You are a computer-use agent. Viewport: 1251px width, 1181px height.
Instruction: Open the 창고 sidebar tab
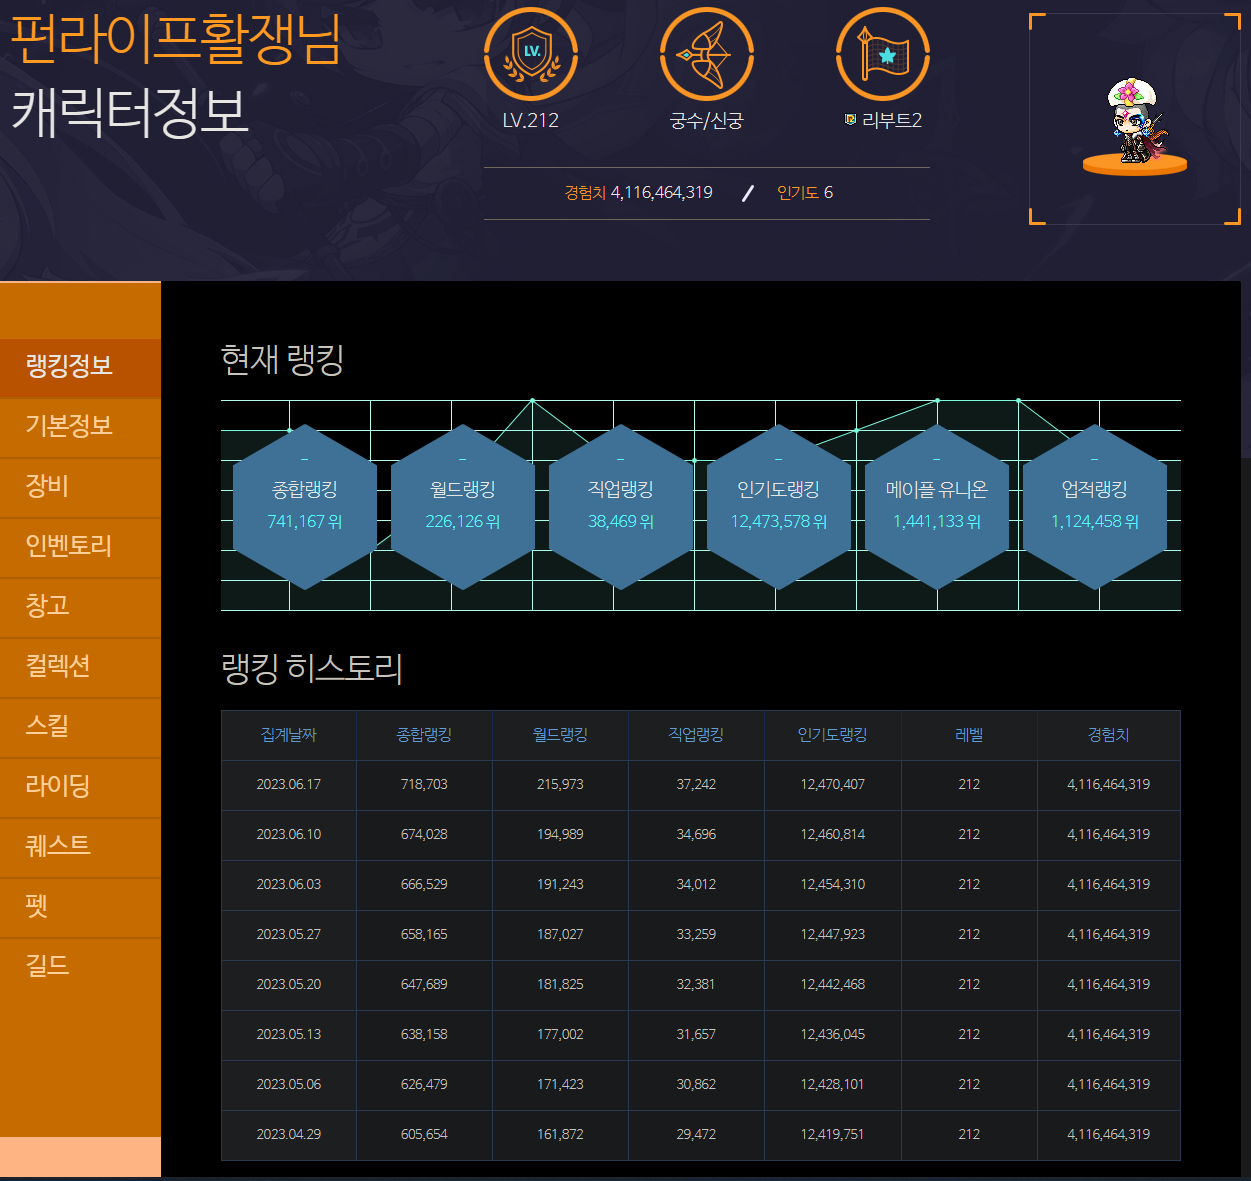tap(80, 608)
